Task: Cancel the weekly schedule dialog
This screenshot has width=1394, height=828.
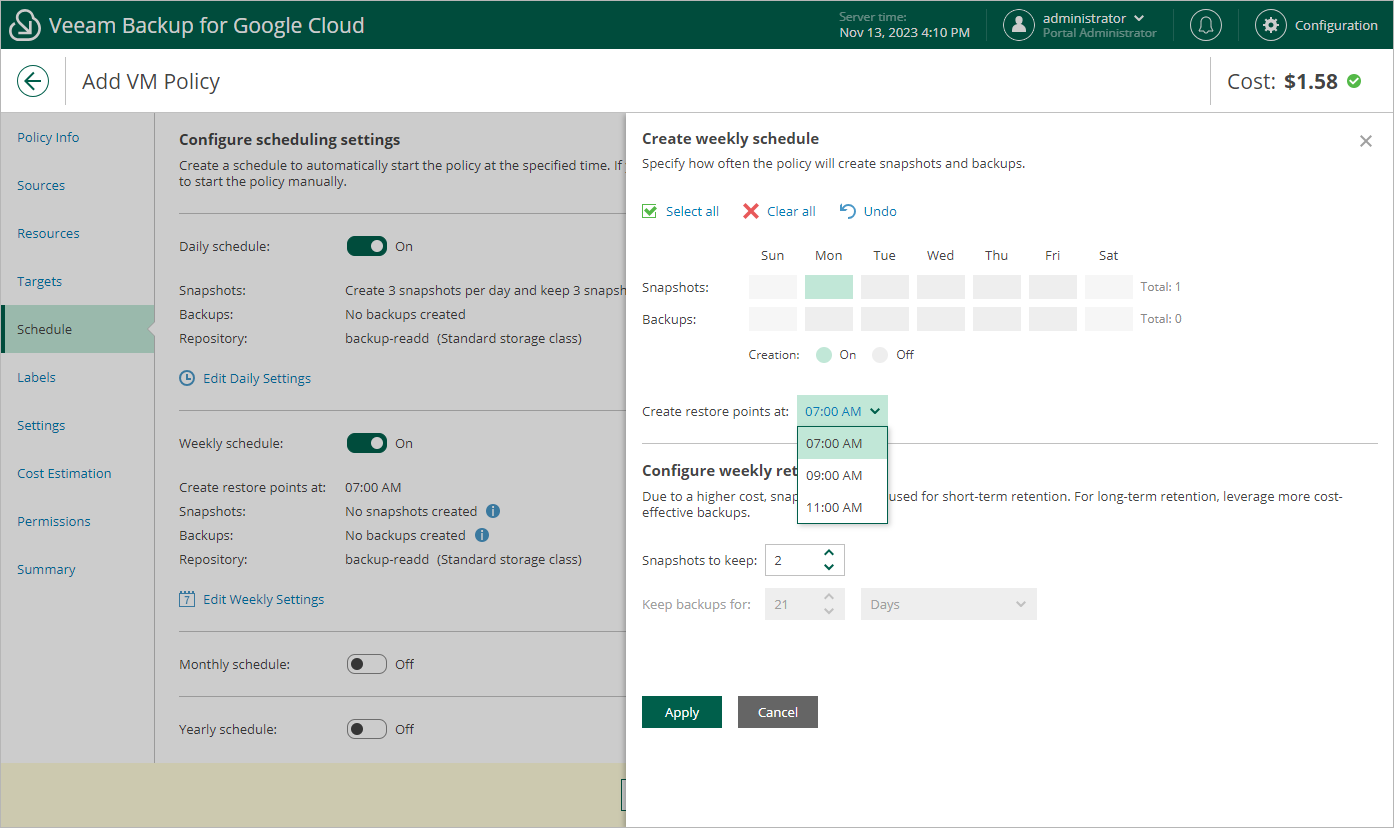Action: [x=778, y=712]
